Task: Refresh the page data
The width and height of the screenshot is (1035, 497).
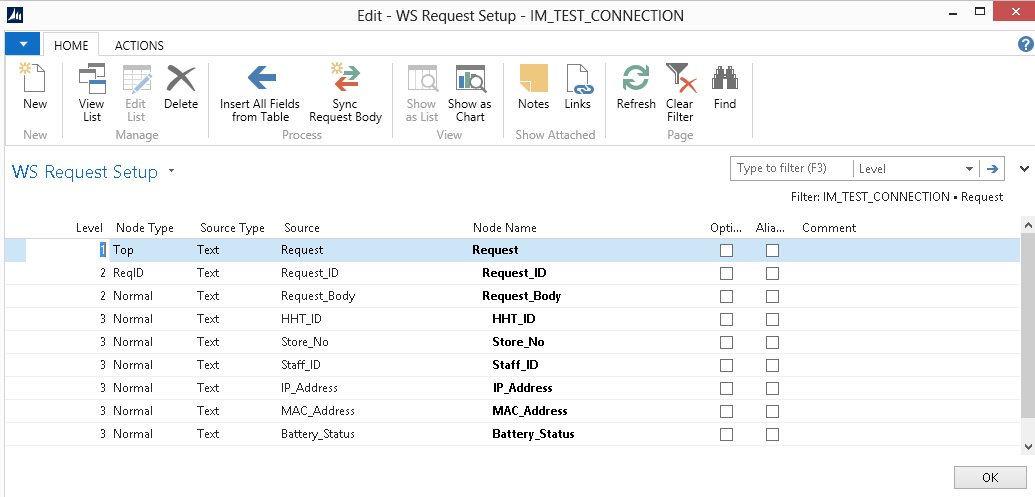Action: point(636,90)
